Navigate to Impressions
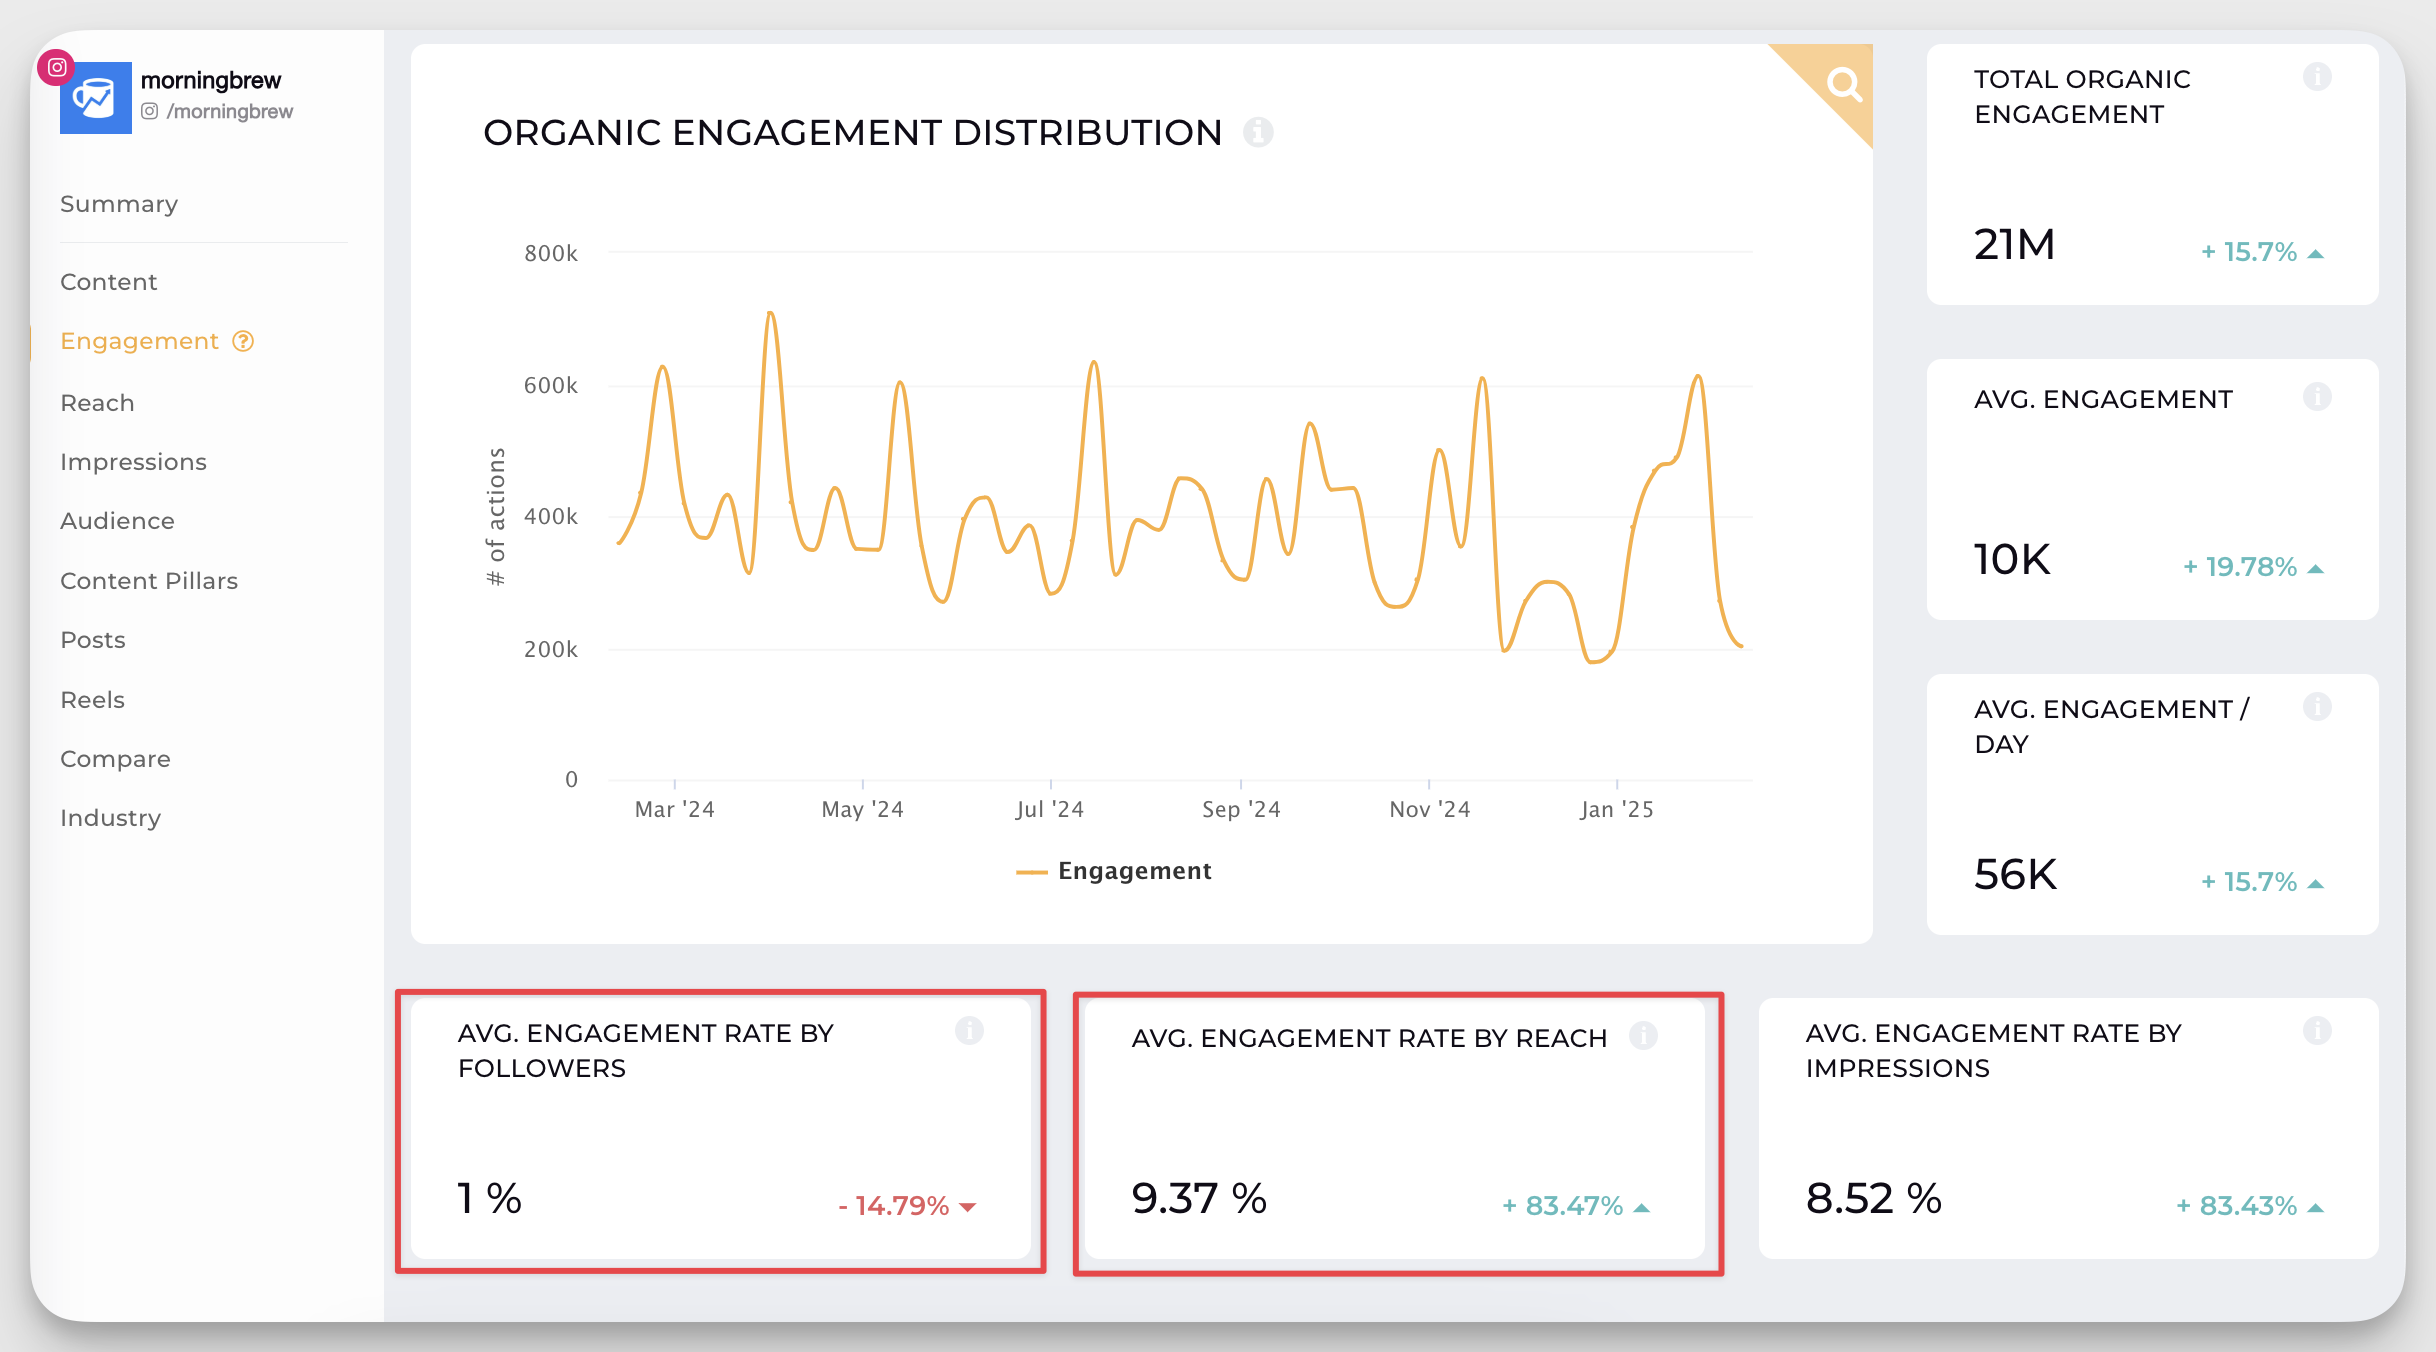The width and height of the screenshot is (2436, 1352). click(133, 462)
